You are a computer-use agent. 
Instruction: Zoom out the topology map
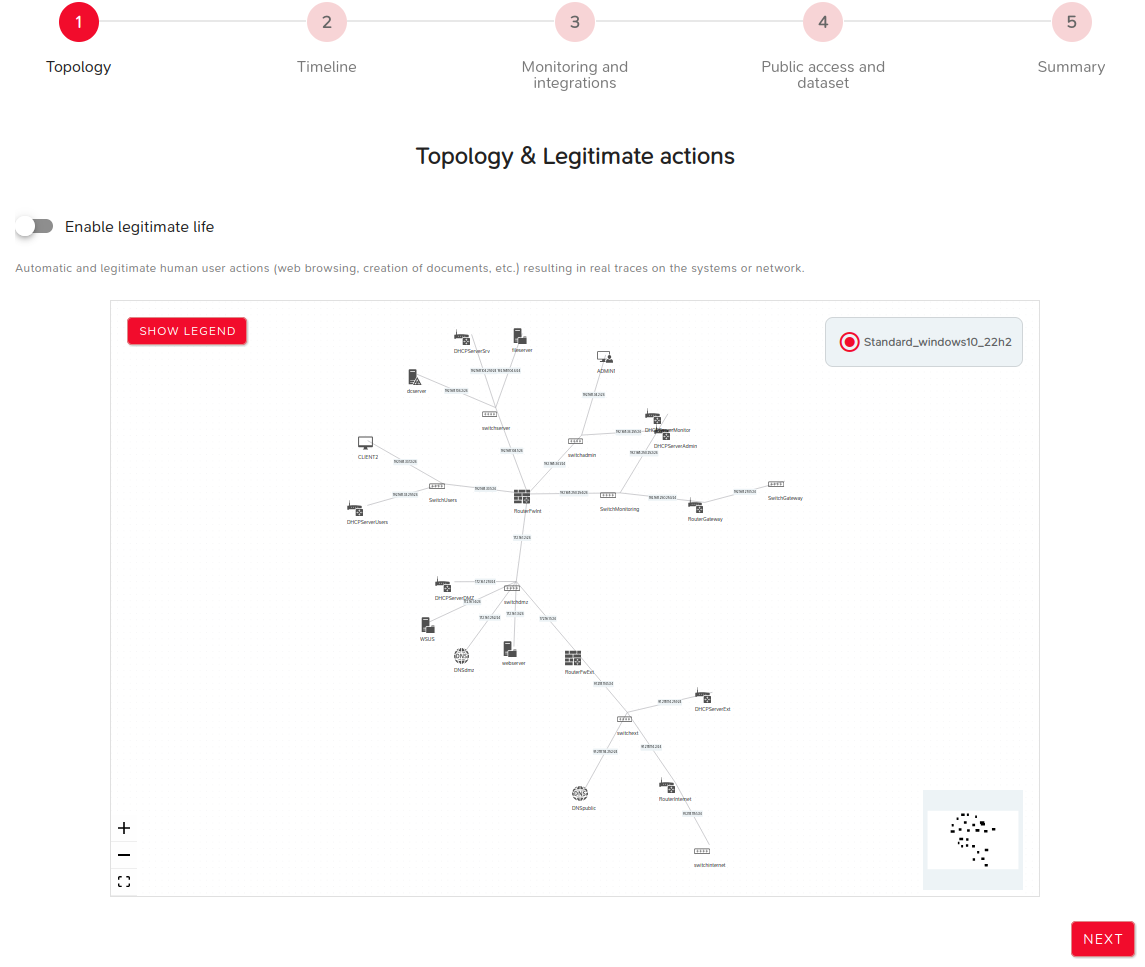tap(124, 855)
